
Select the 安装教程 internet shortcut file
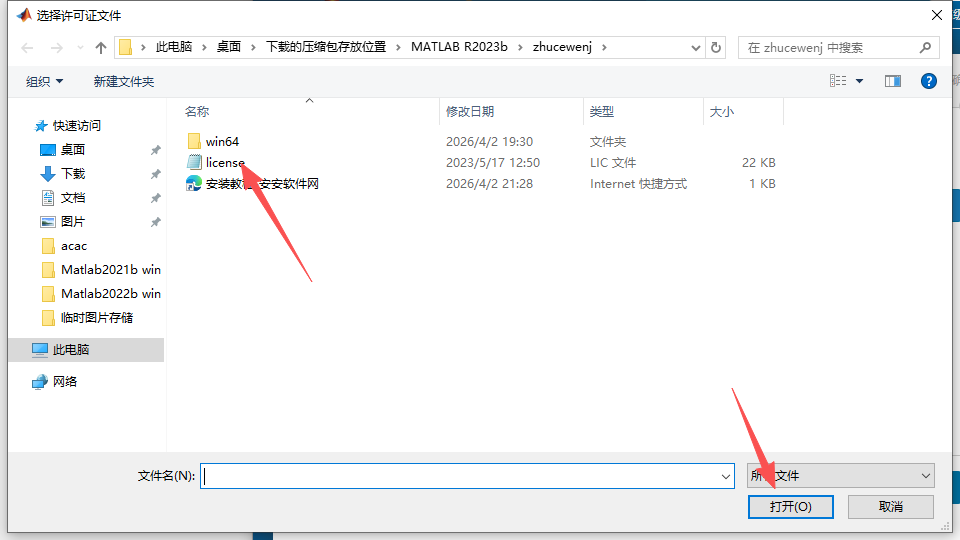pyautogui.click(x=262, y=184)
